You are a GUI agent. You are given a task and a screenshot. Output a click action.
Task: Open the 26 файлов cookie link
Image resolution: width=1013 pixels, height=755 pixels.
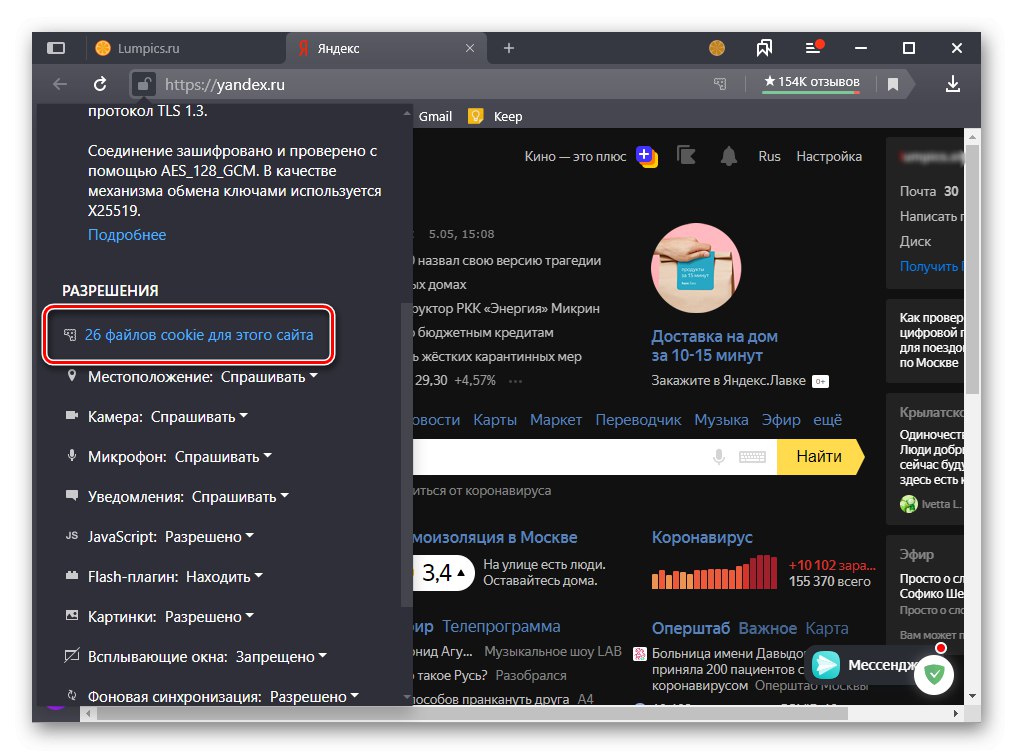coord(190,335)
